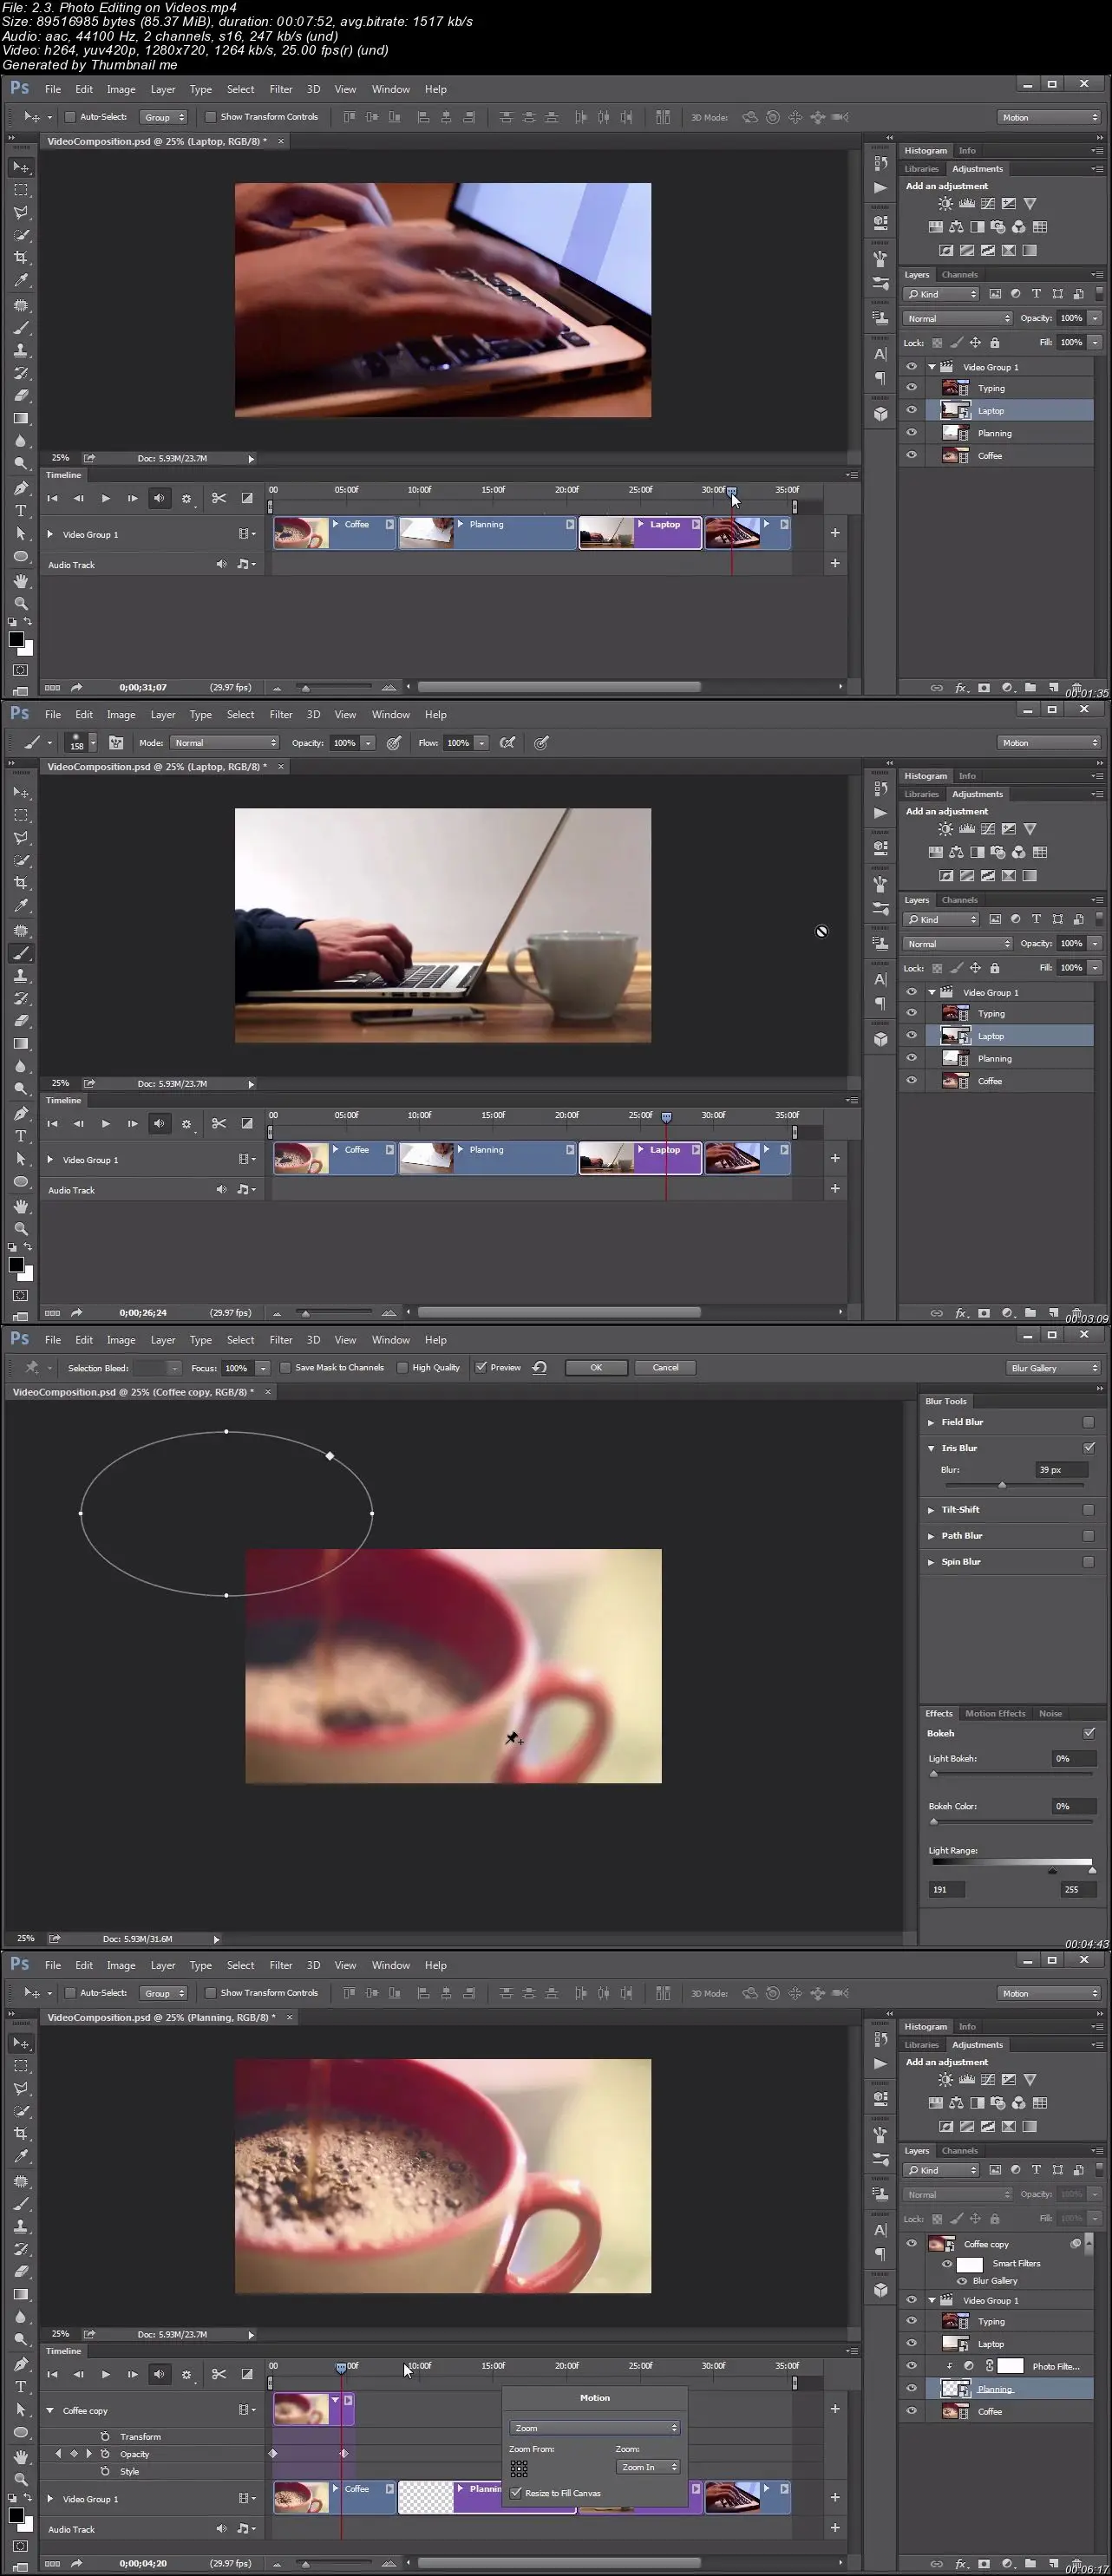Uncheck the Bokeh checkbox
The width and height of the screenshot is (1112, 2576).
coord(1088,1734)
